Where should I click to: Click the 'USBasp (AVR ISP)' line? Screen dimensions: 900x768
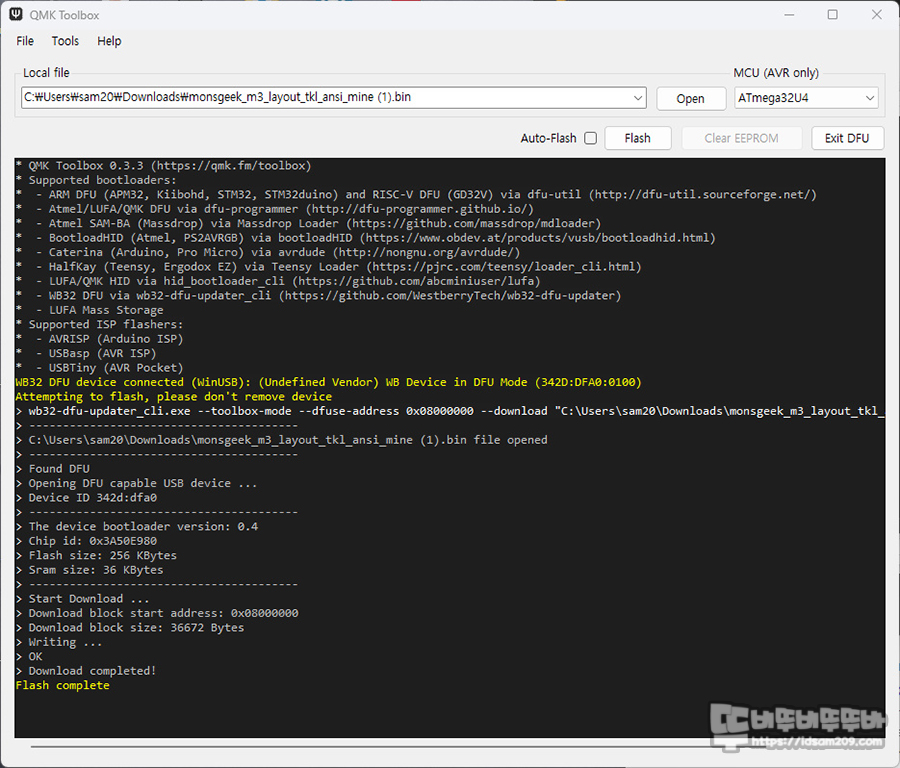[86, 354]
